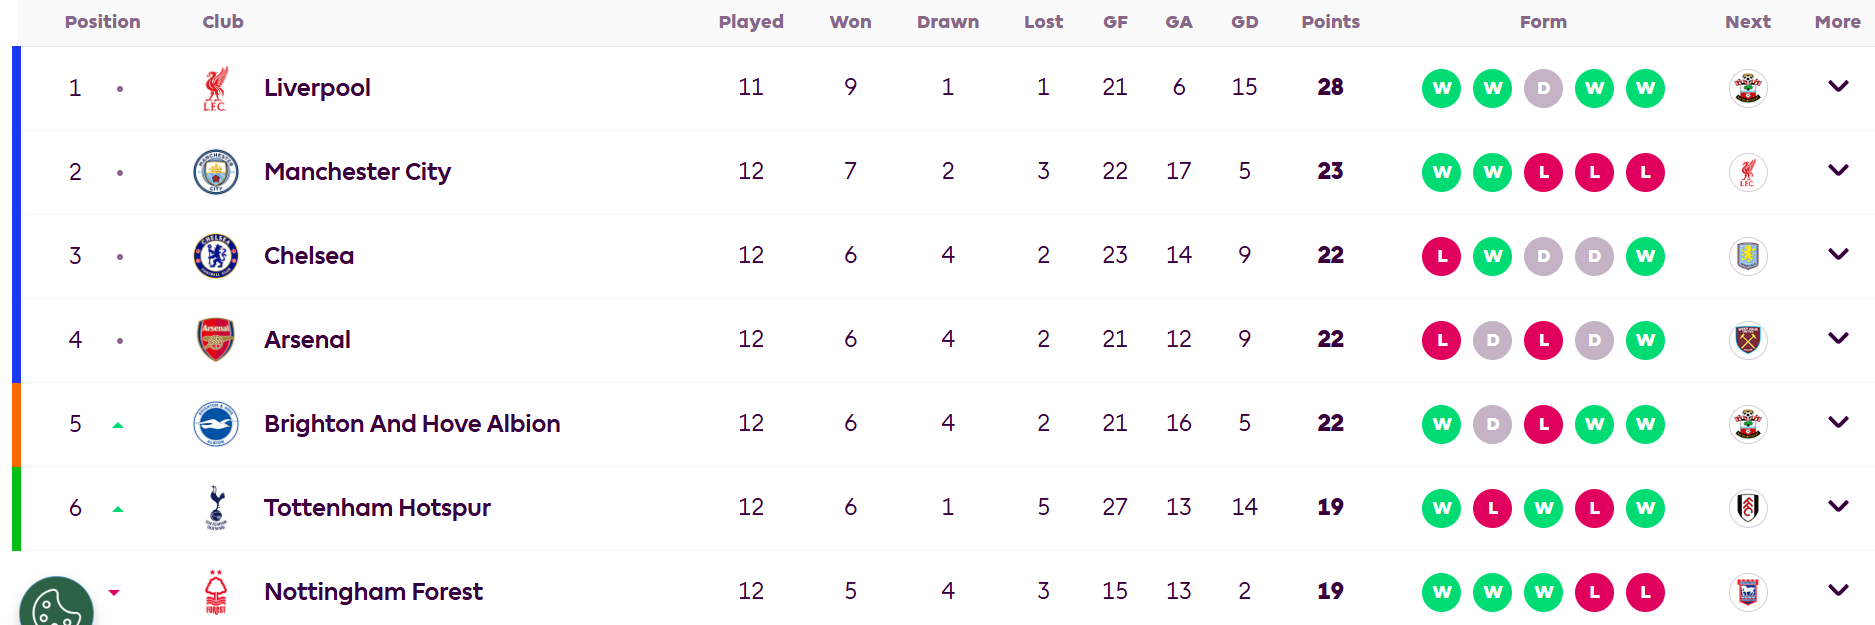1875x625 pixels.
Task: Expand the Liverpool row details
Action: tap(1838, 87)
